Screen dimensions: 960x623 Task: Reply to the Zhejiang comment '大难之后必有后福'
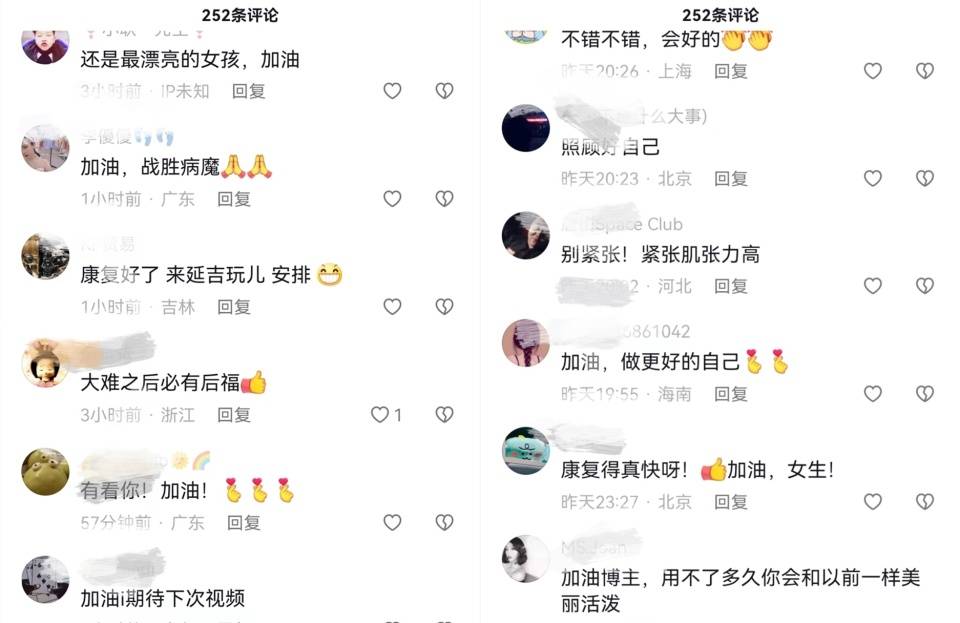coord(234,415)
